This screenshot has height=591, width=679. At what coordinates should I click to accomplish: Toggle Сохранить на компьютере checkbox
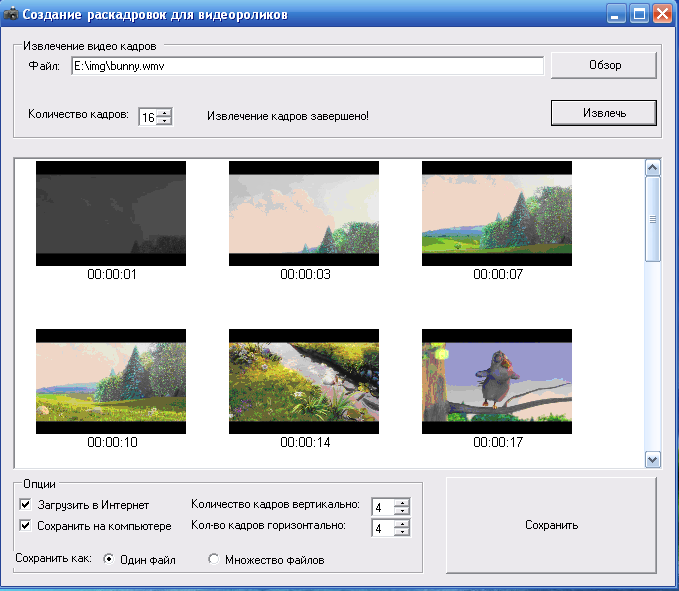(x=26, y=526)
